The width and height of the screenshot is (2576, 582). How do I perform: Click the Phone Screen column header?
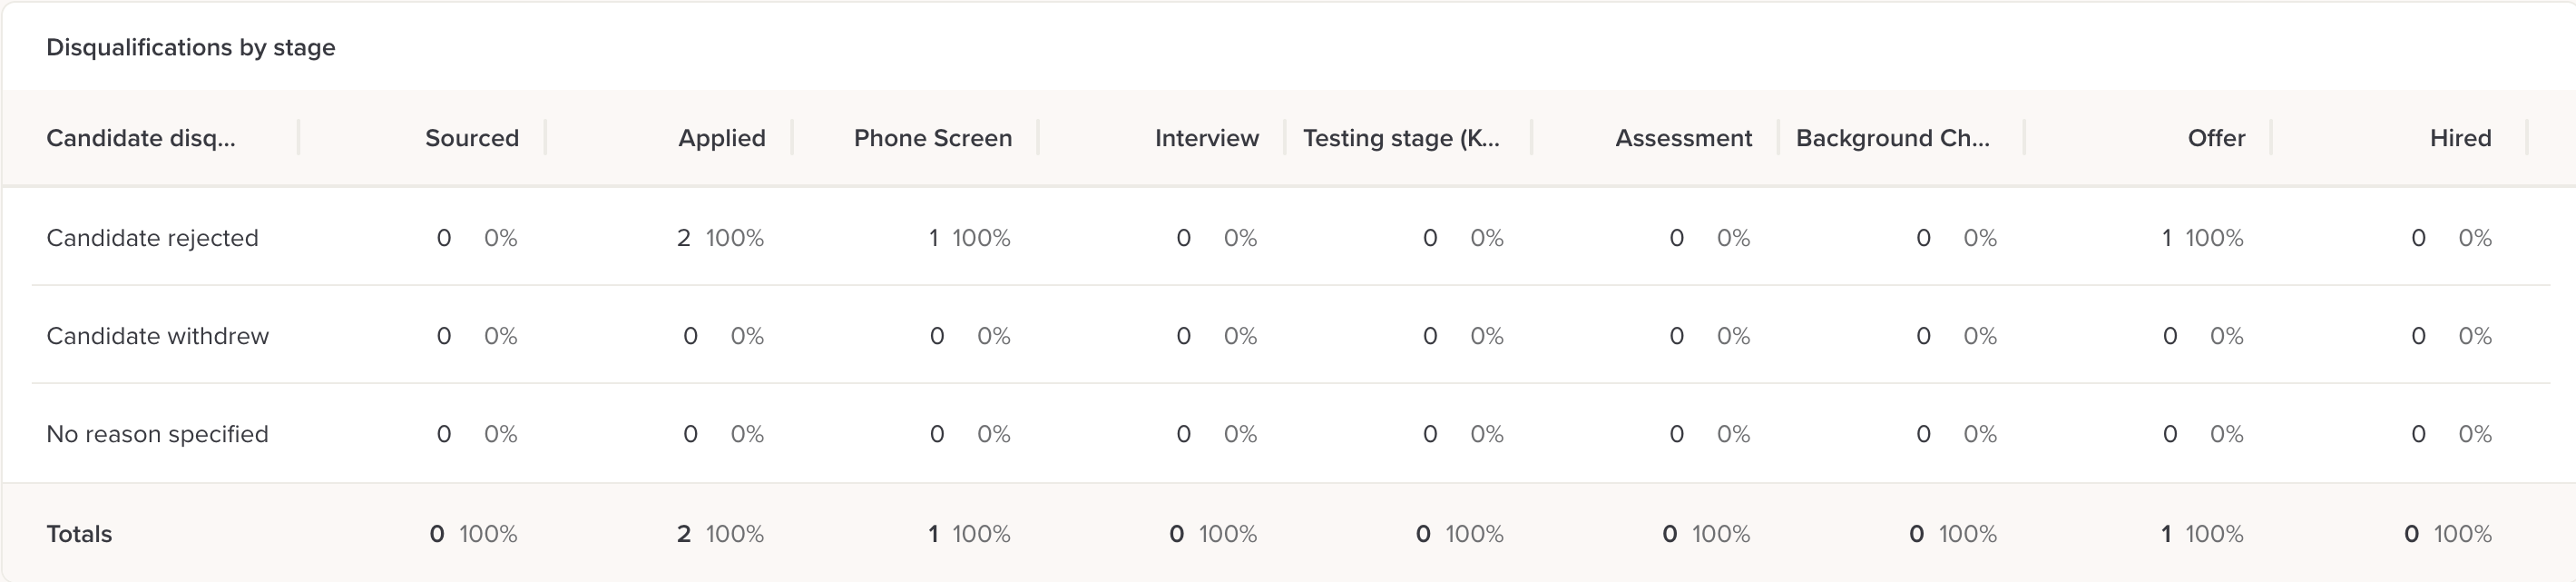click(932, 138)
